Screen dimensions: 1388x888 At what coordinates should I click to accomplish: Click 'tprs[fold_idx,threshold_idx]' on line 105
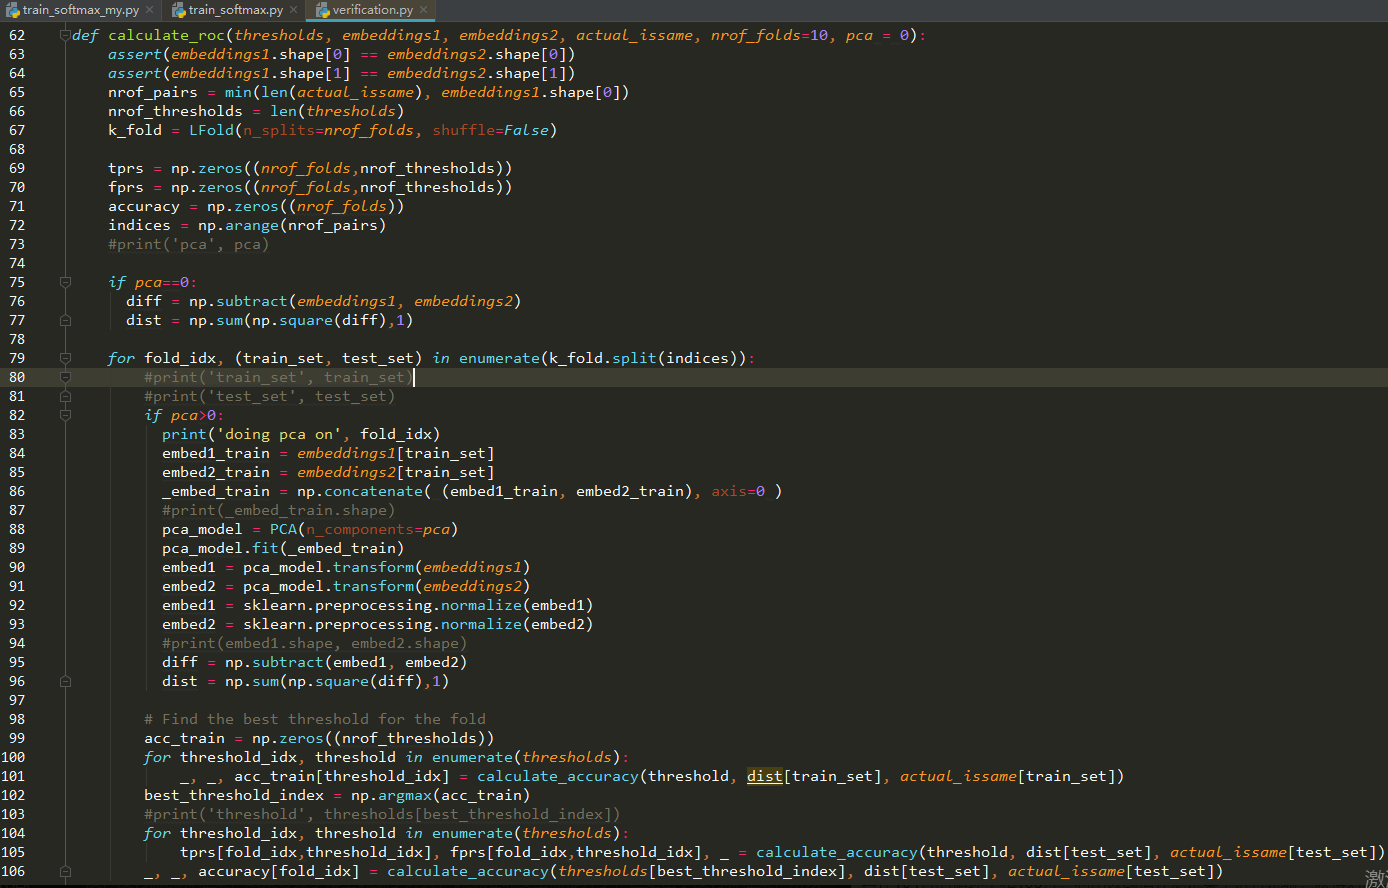click(x=306, y=852)
